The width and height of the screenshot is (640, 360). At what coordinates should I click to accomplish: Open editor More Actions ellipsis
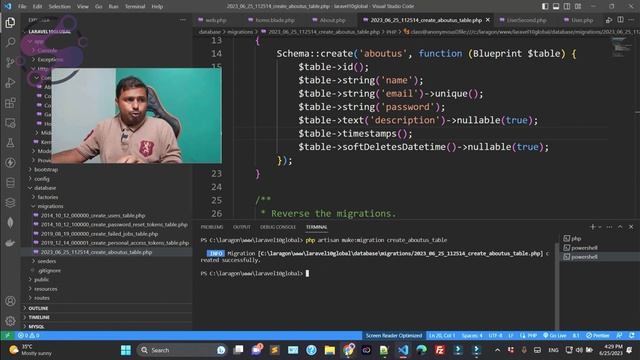pyautogui.click(x=631, y=20)
